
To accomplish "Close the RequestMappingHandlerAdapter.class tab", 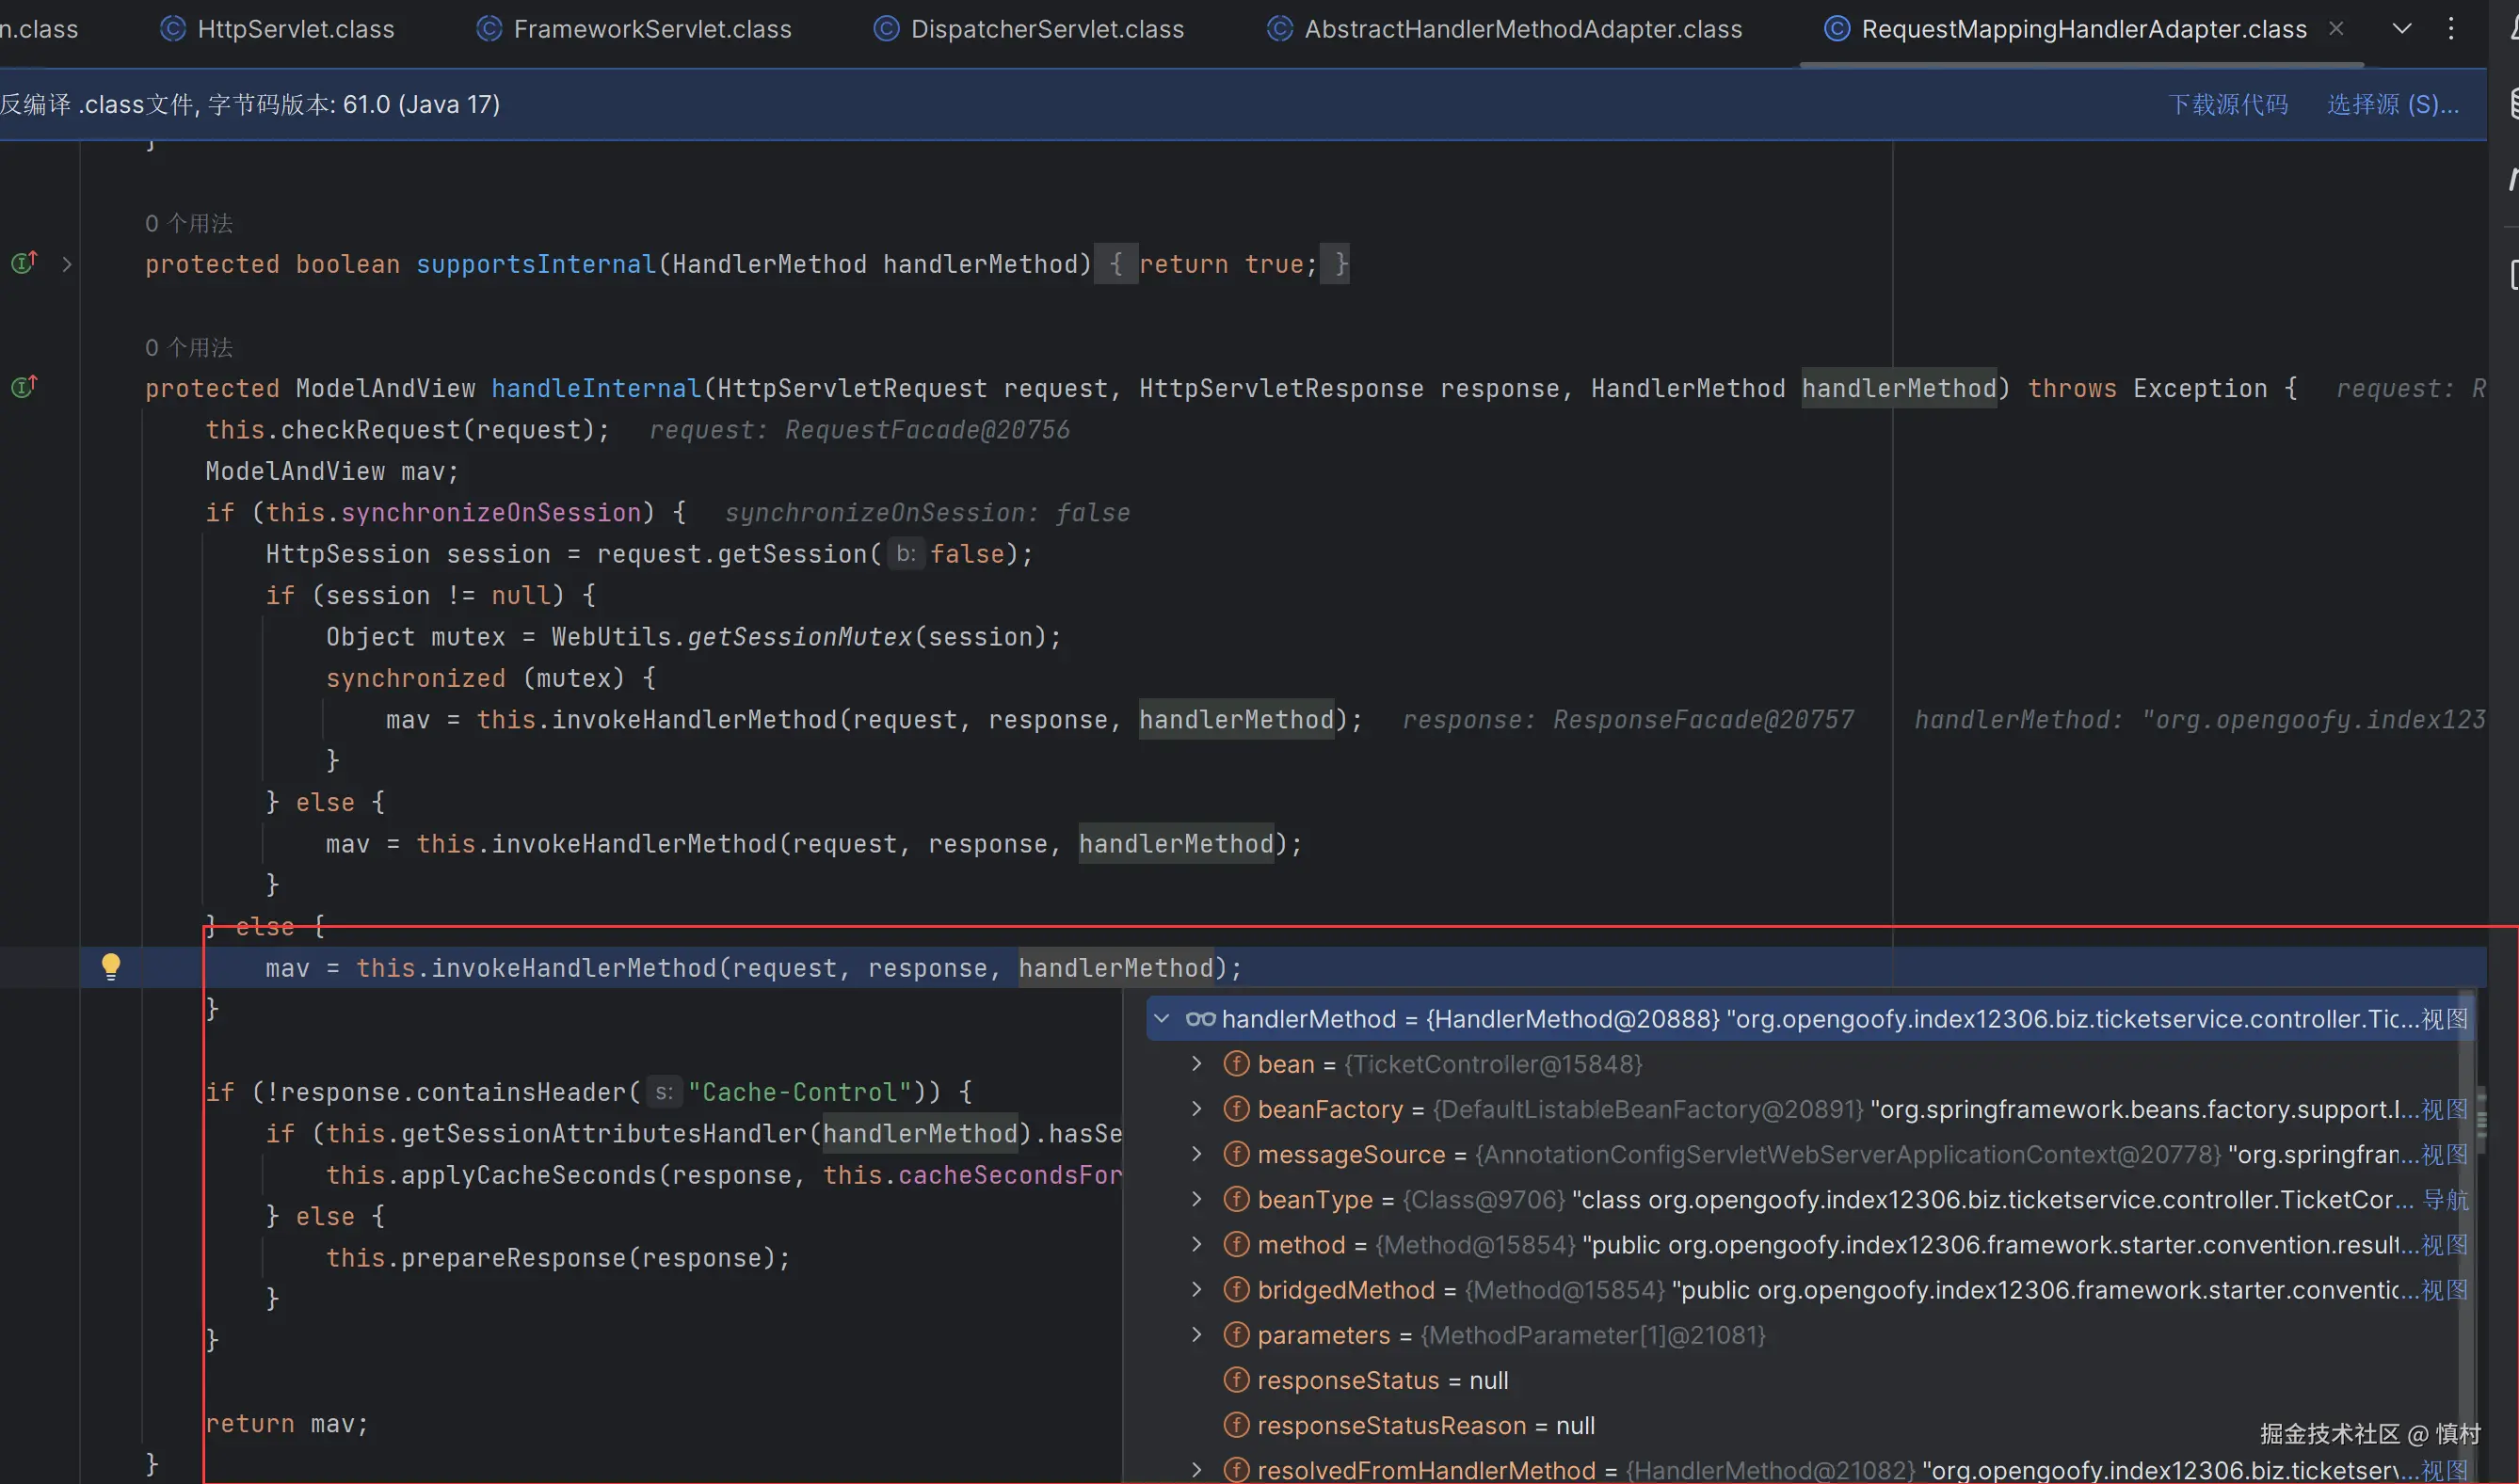I will [2336, 28].
